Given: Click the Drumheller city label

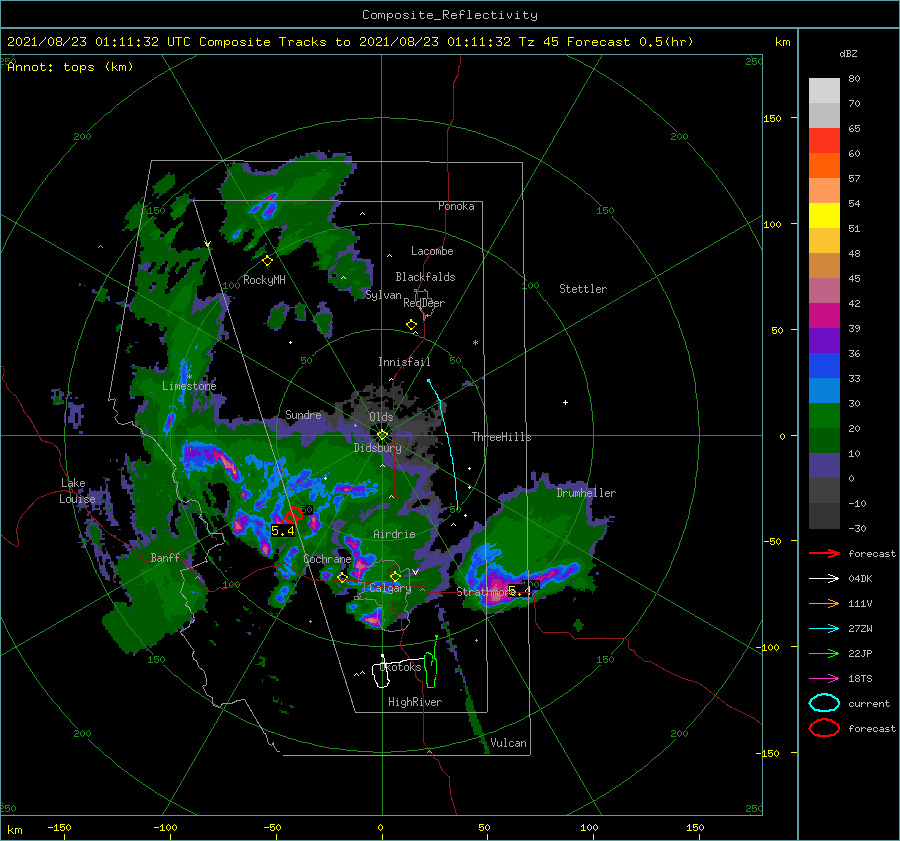Looking at the screenshot, I should pos(586,493).
